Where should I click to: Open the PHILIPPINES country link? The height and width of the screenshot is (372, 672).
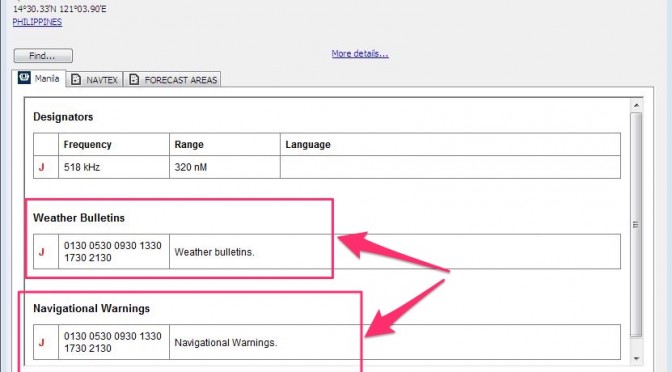pyautogui.click(x=37, y=22)
